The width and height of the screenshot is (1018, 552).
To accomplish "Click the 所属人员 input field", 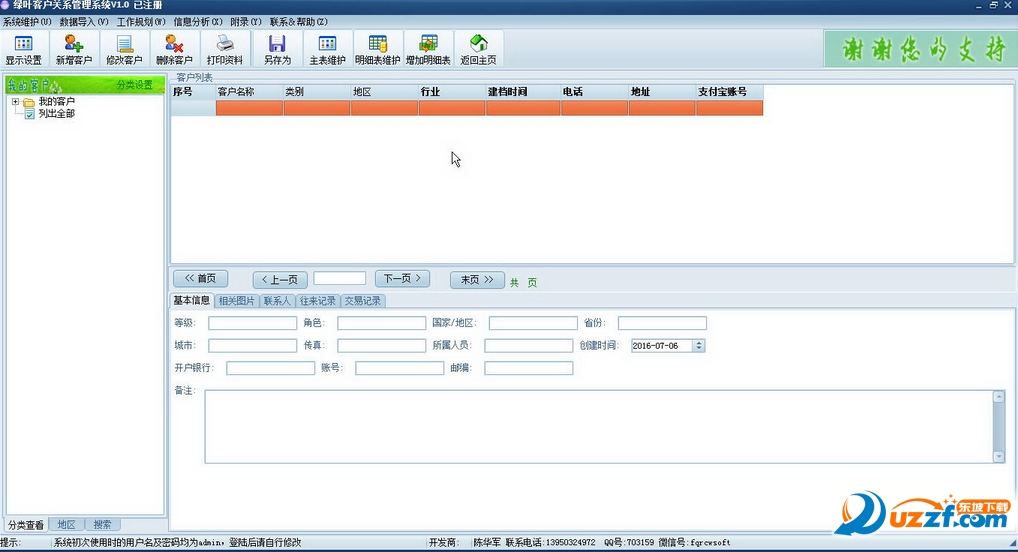I will pos(528,345).
